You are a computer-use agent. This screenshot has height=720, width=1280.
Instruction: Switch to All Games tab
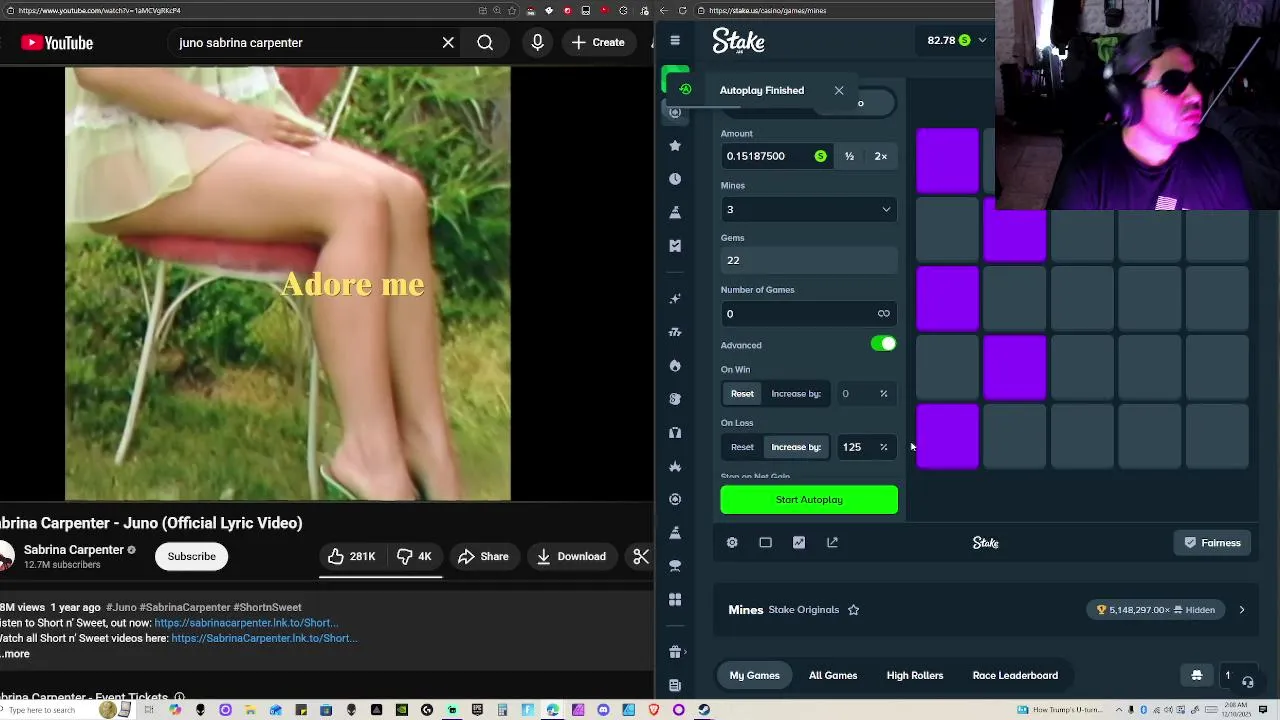click(833, 675)
